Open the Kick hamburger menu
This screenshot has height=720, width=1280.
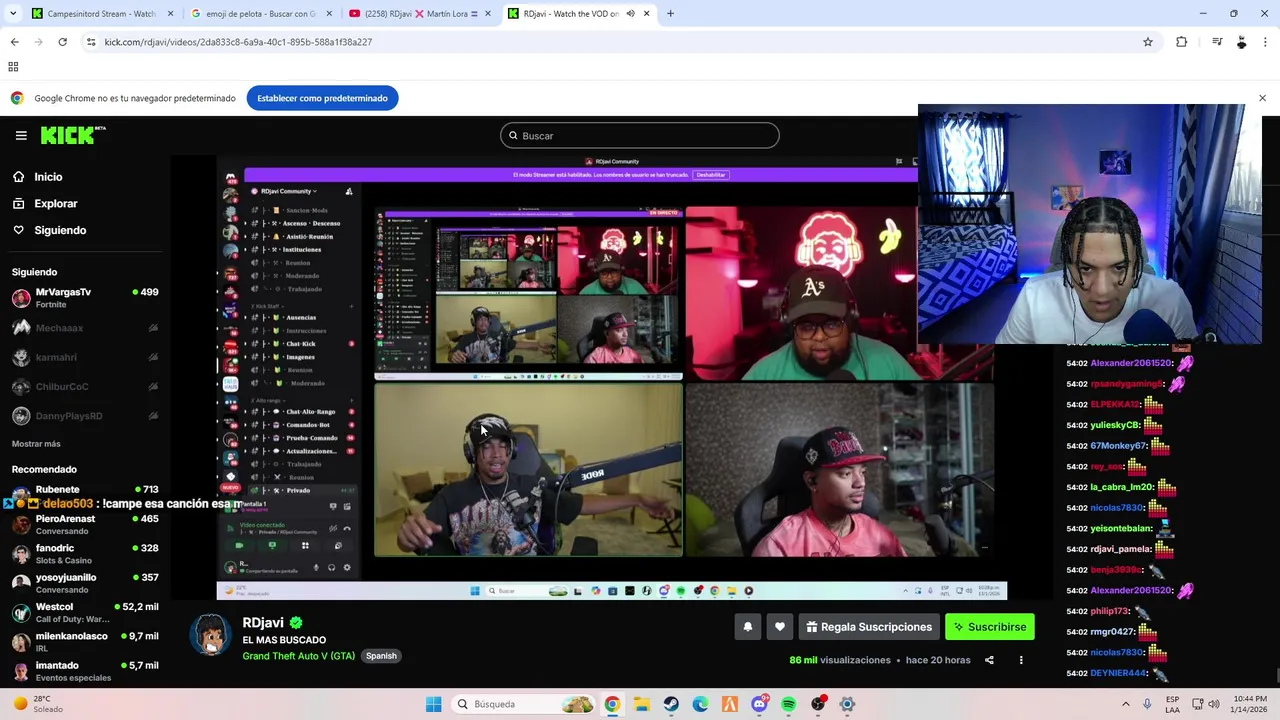click(20, 135)
